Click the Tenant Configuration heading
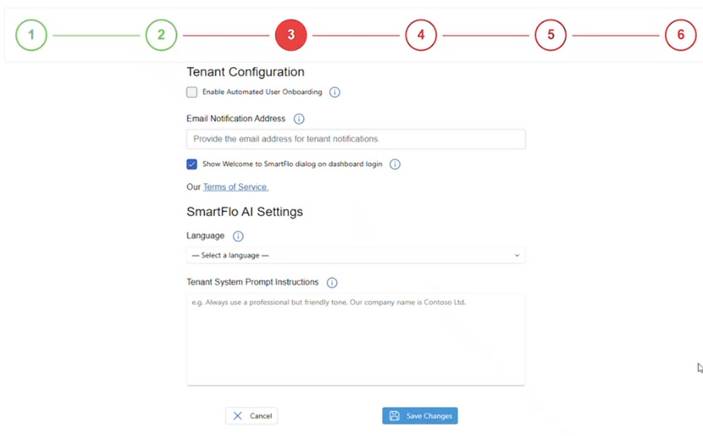The width and height of the screenshot is (703, 436). point(245,72)
